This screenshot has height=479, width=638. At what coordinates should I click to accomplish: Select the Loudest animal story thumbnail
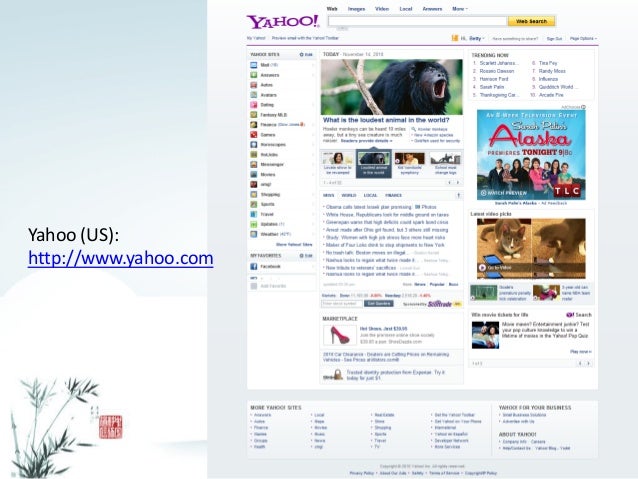click(x=374, y=164)
